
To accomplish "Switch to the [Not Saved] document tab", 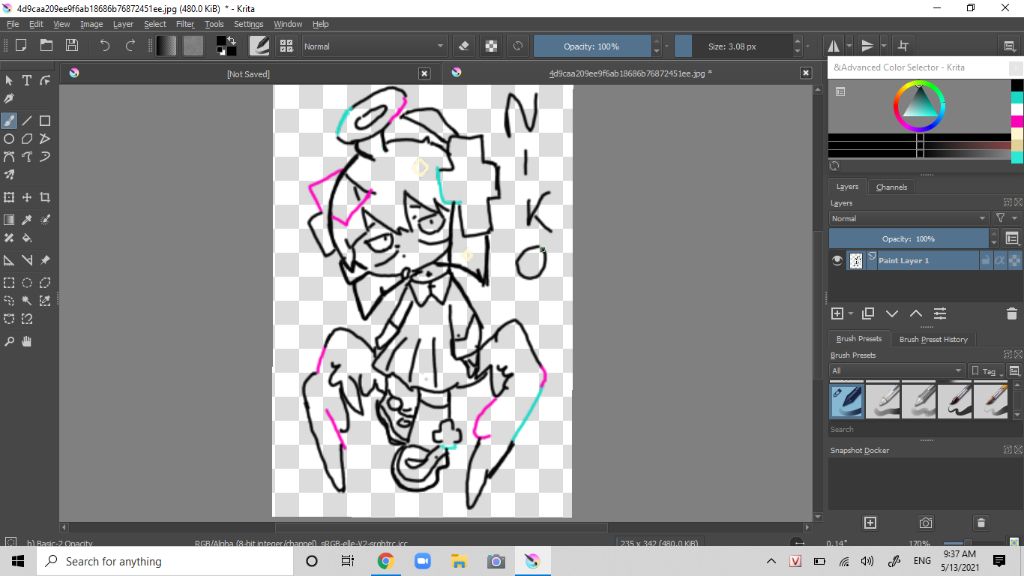I will pos(248,74).
